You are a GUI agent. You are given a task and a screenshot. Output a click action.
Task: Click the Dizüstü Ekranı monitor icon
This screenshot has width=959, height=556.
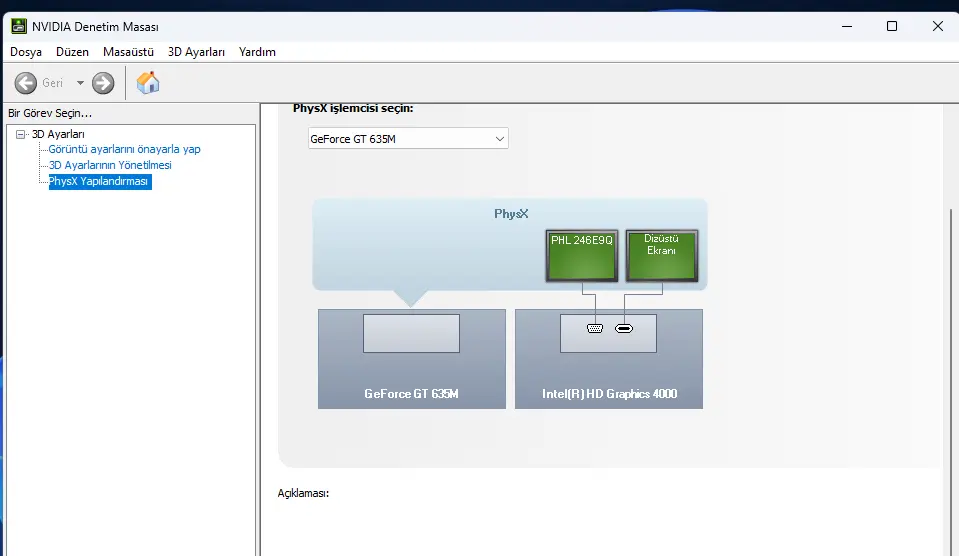pos(662,256)
